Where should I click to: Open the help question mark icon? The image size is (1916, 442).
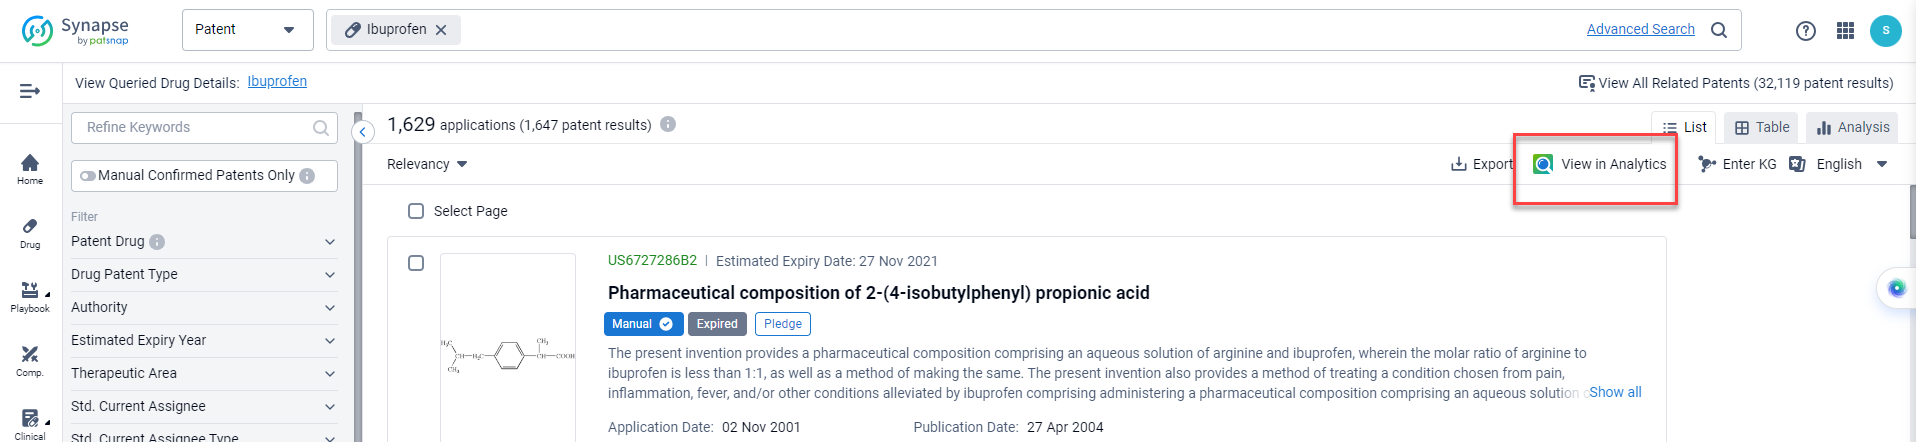[1805, 31]
